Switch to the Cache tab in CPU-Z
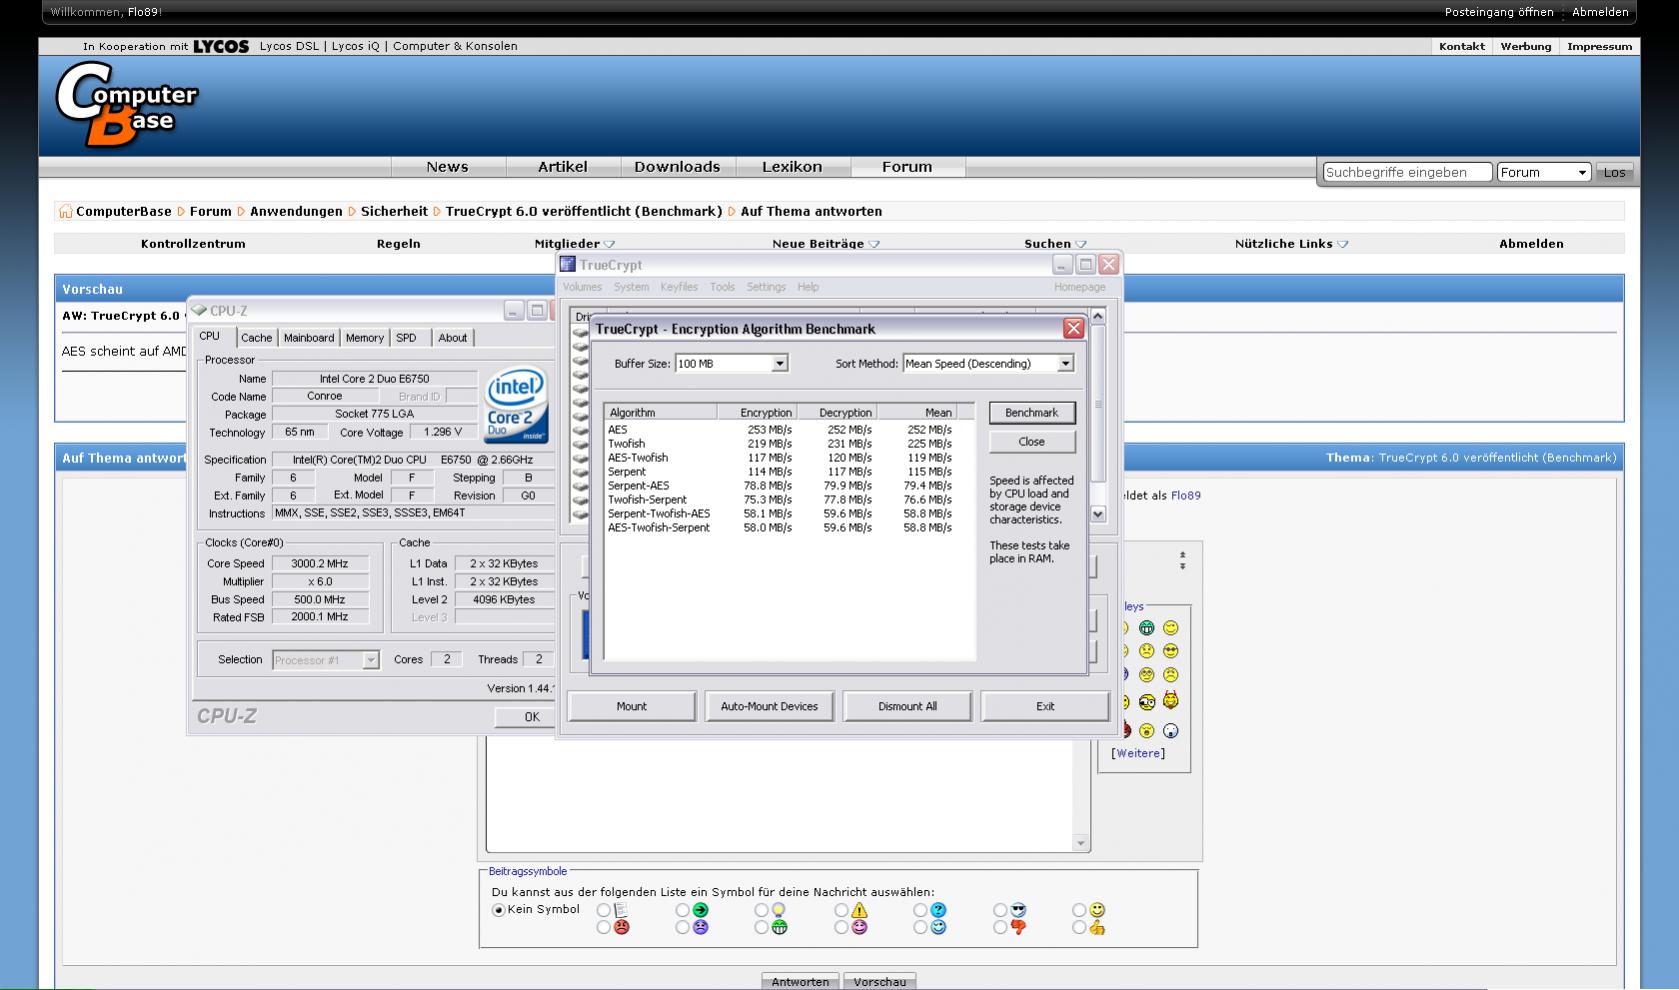The width and height of the screenshot is (1679, 990). point(256,338)
